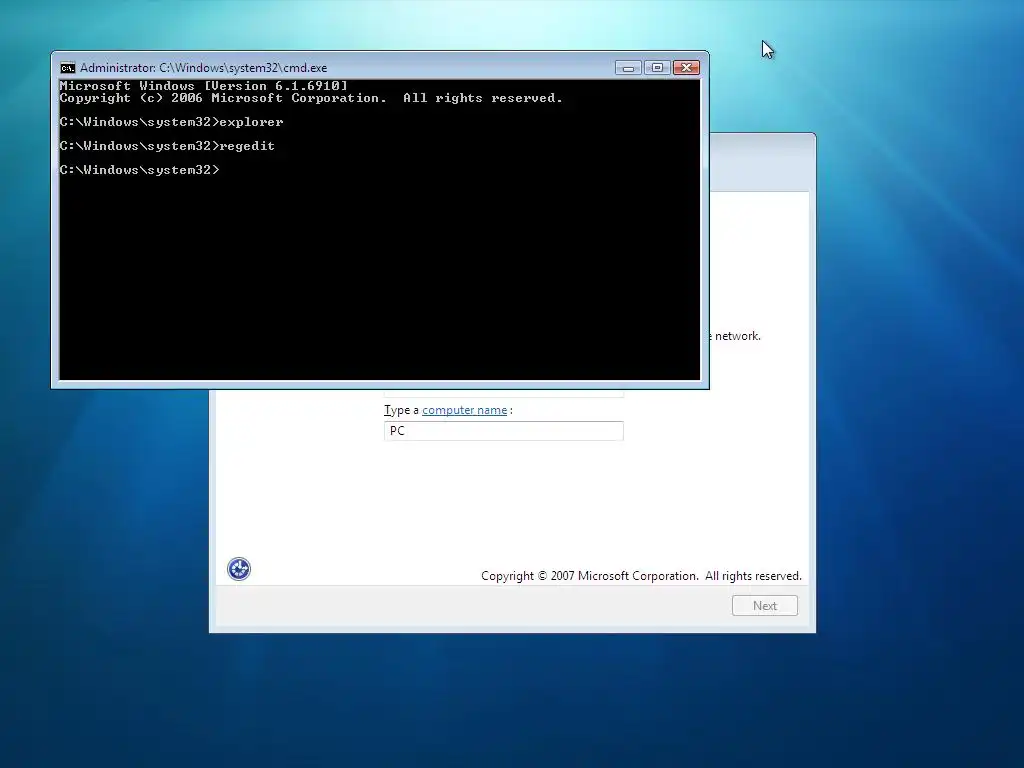Click the 2006 copyright line in console
The height and width of the screenshot is (768, 1024).
[x=311, y=99]
